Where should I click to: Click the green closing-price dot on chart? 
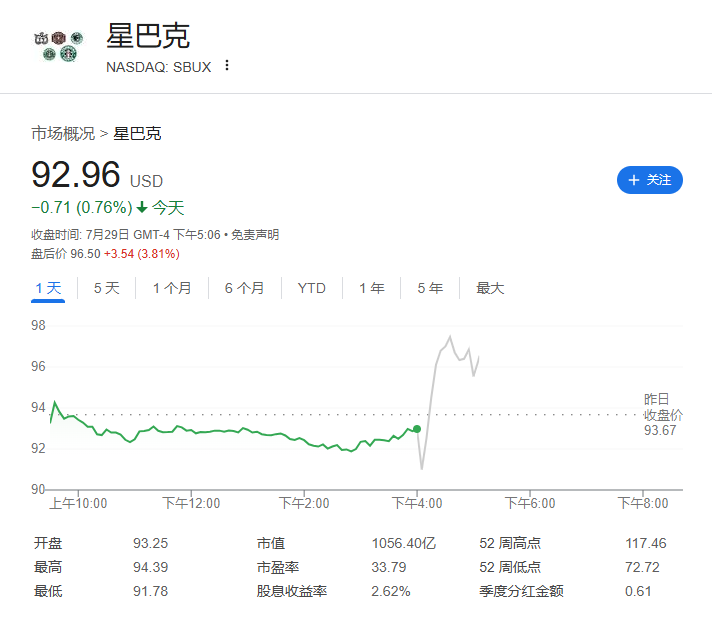417,429
